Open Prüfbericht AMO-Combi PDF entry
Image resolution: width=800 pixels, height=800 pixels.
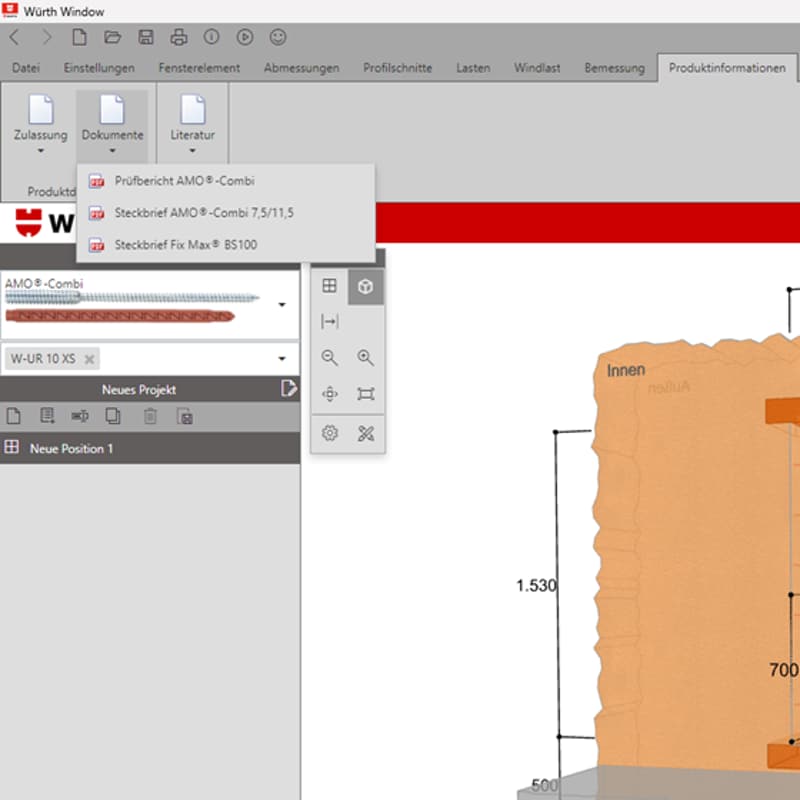[x=183, y=181]
